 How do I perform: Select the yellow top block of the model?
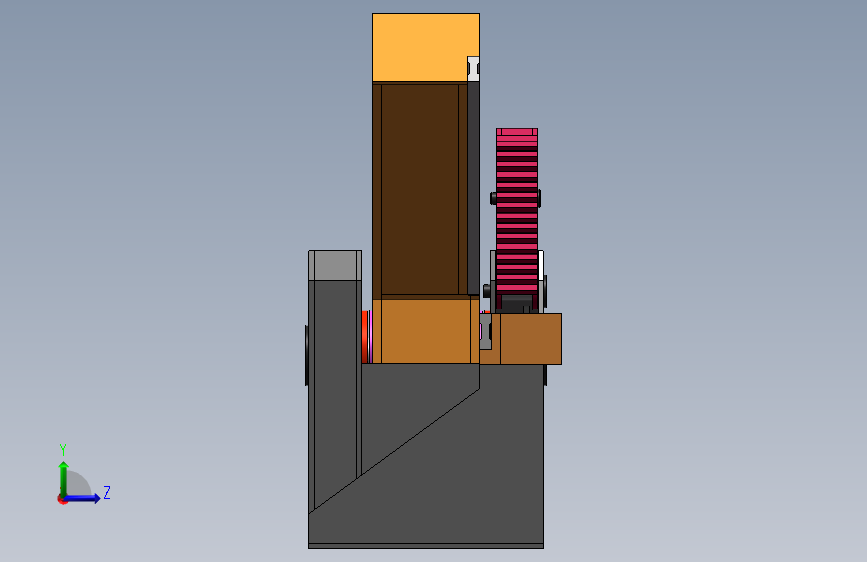(x=425, y=48)
